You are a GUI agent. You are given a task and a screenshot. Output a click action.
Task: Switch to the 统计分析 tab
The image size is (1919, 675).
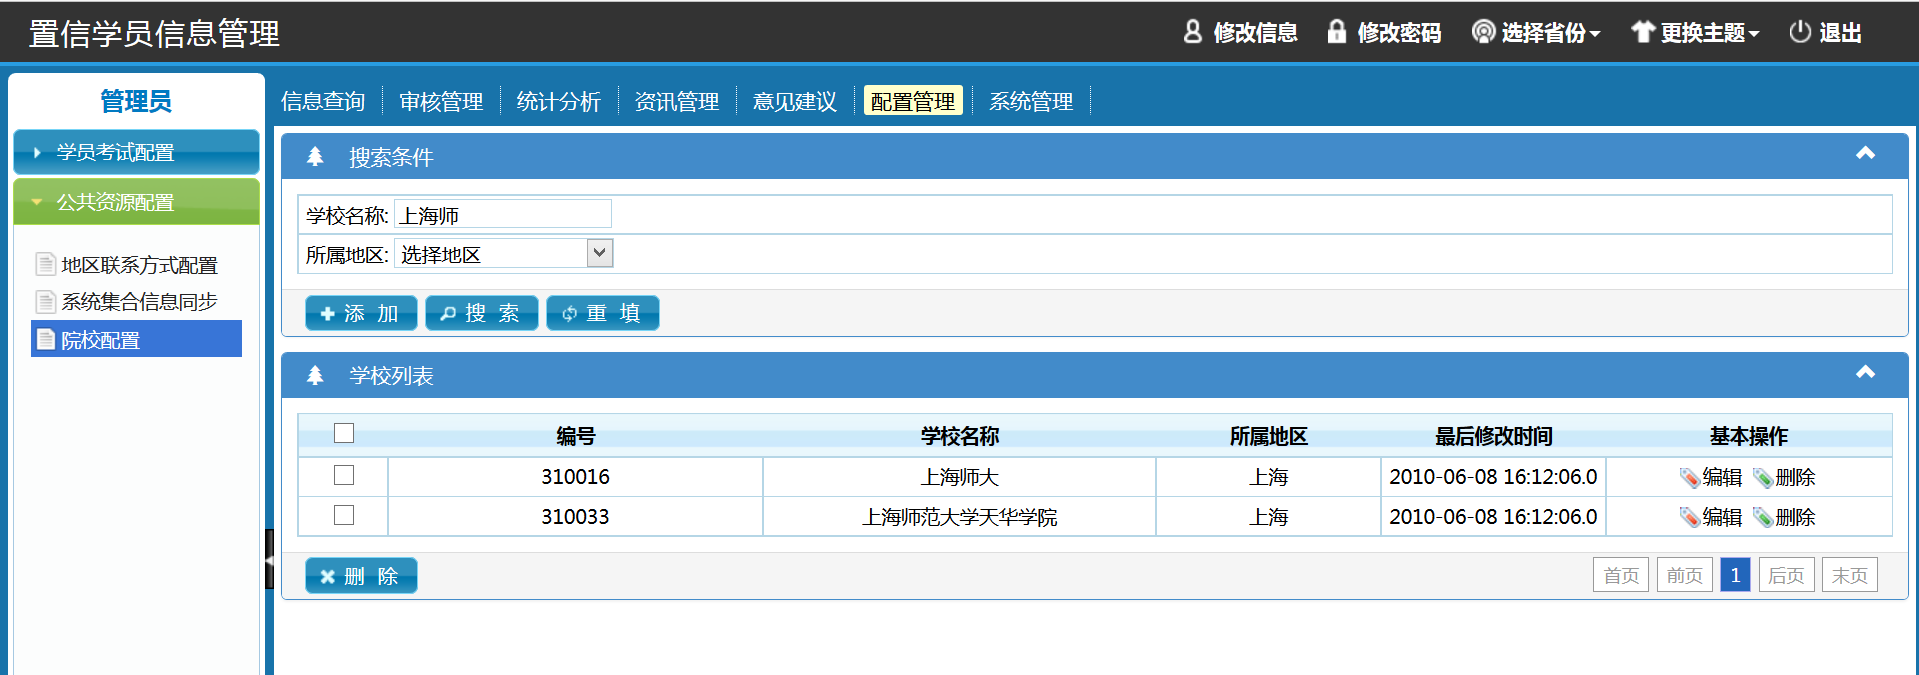point(559,101)
